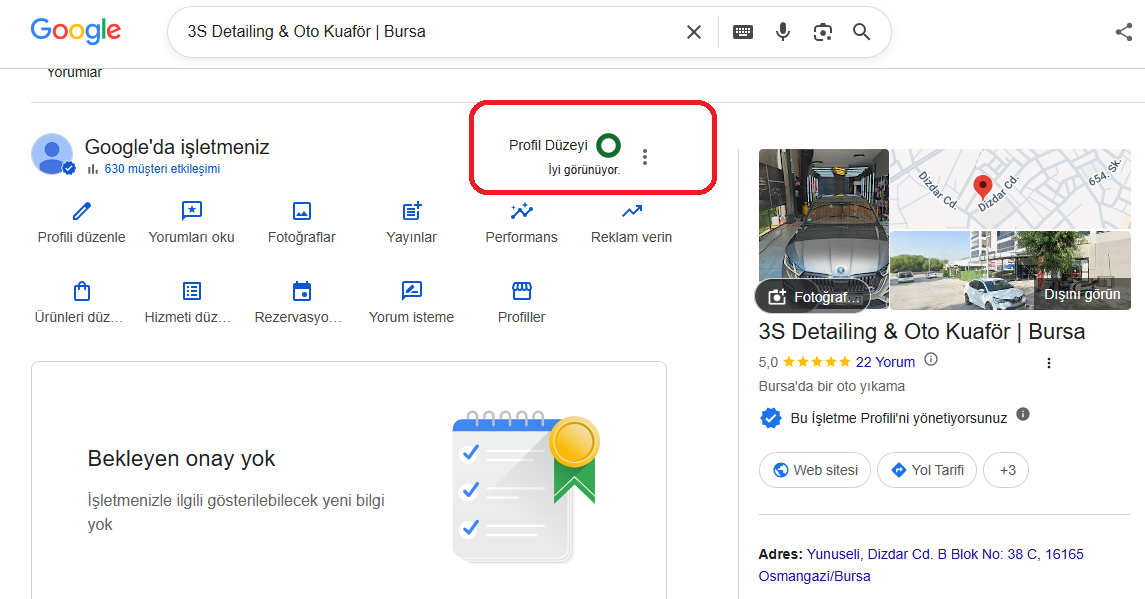The height and width of the screenshot is (599, 1145).
Task: Click info icon beside 22 Yorum
Action: [x=931, y=359]
